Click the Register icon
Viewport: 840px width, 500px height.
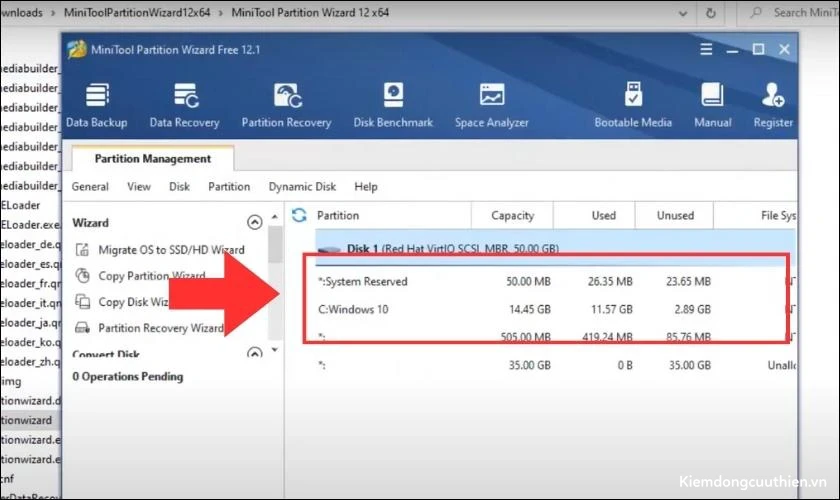(x=773, y=105)
